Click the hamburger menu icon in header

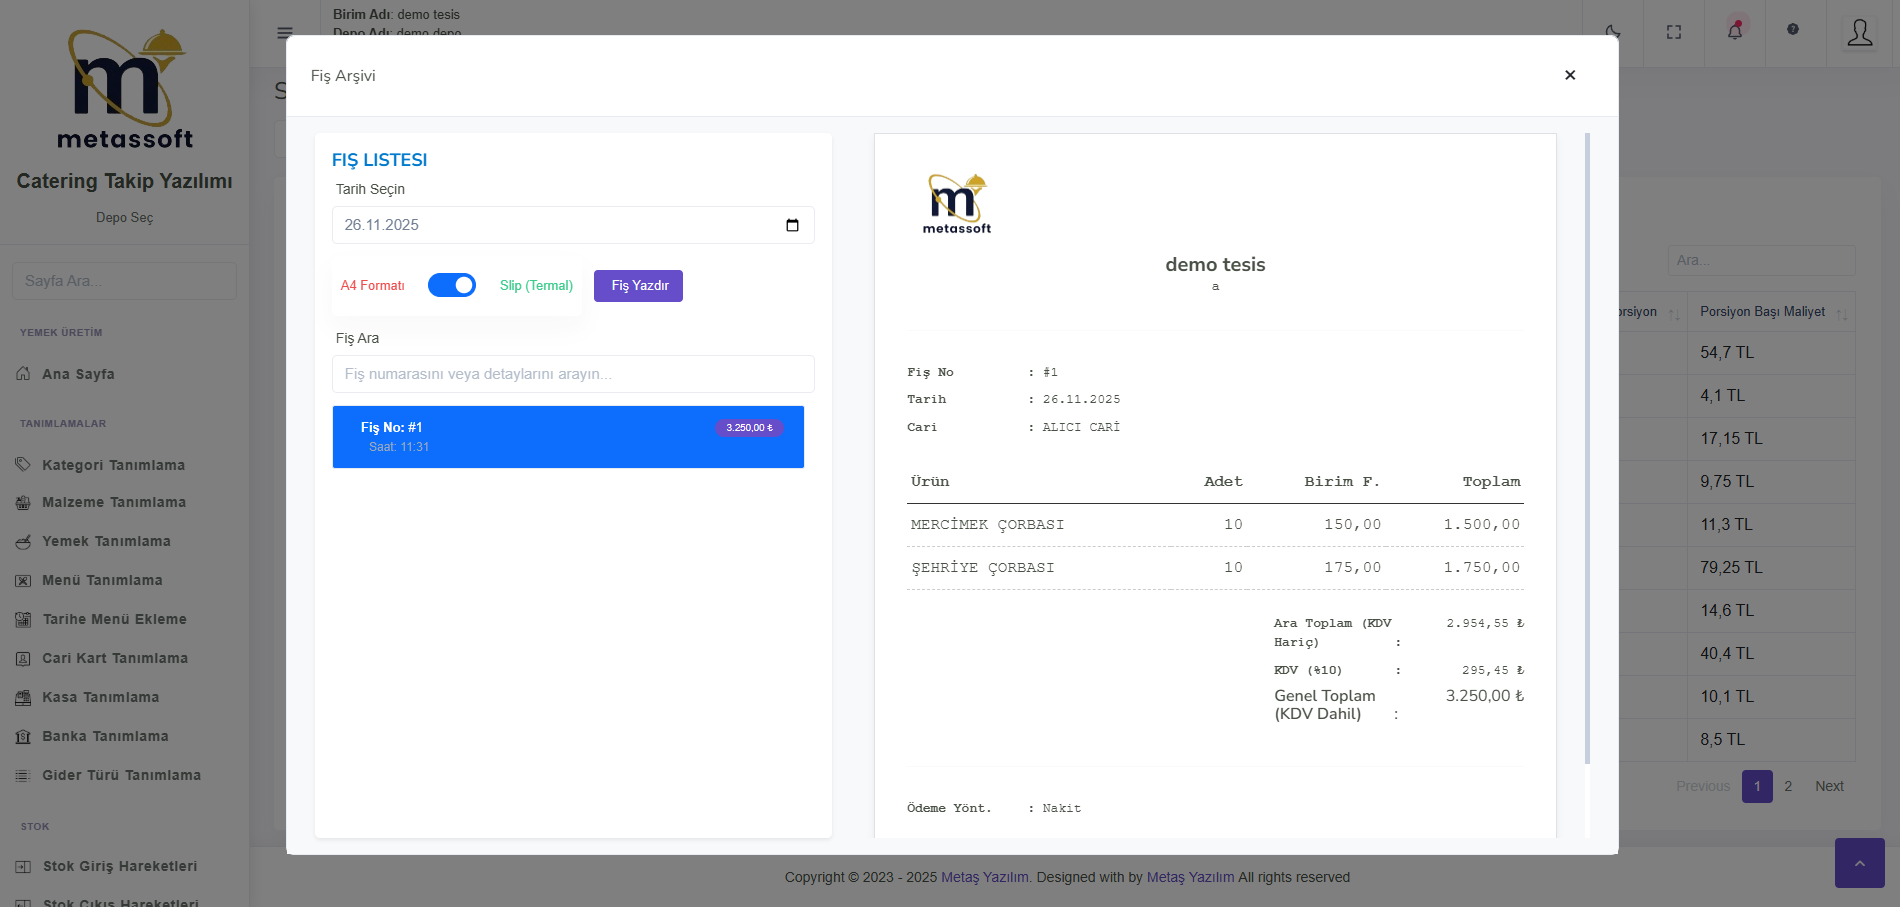(285, 32)
